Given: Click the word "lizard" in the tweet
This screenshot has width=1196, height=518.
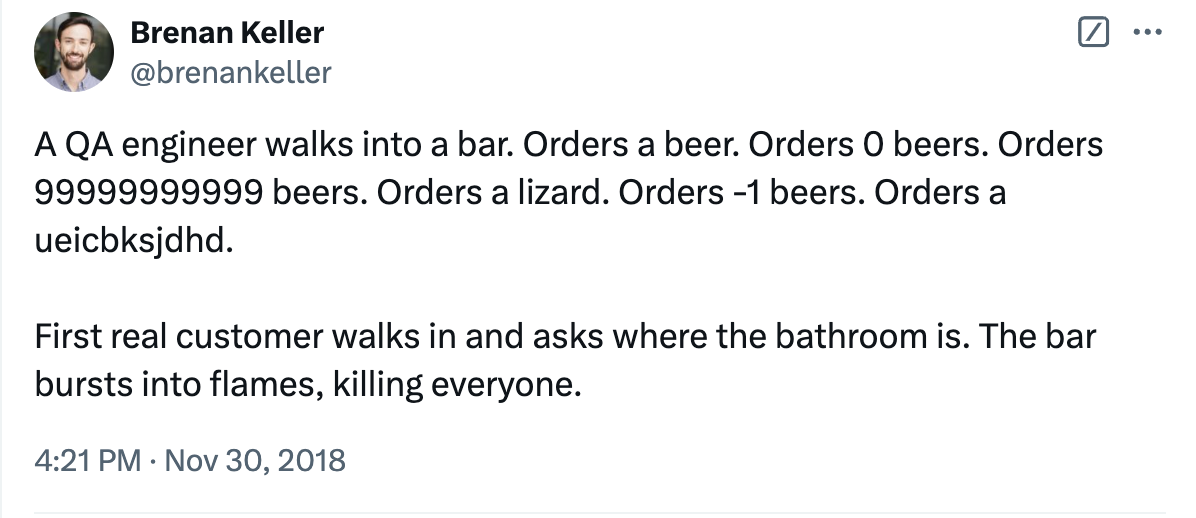Looking at the screenshot, I should coord(560,193).
